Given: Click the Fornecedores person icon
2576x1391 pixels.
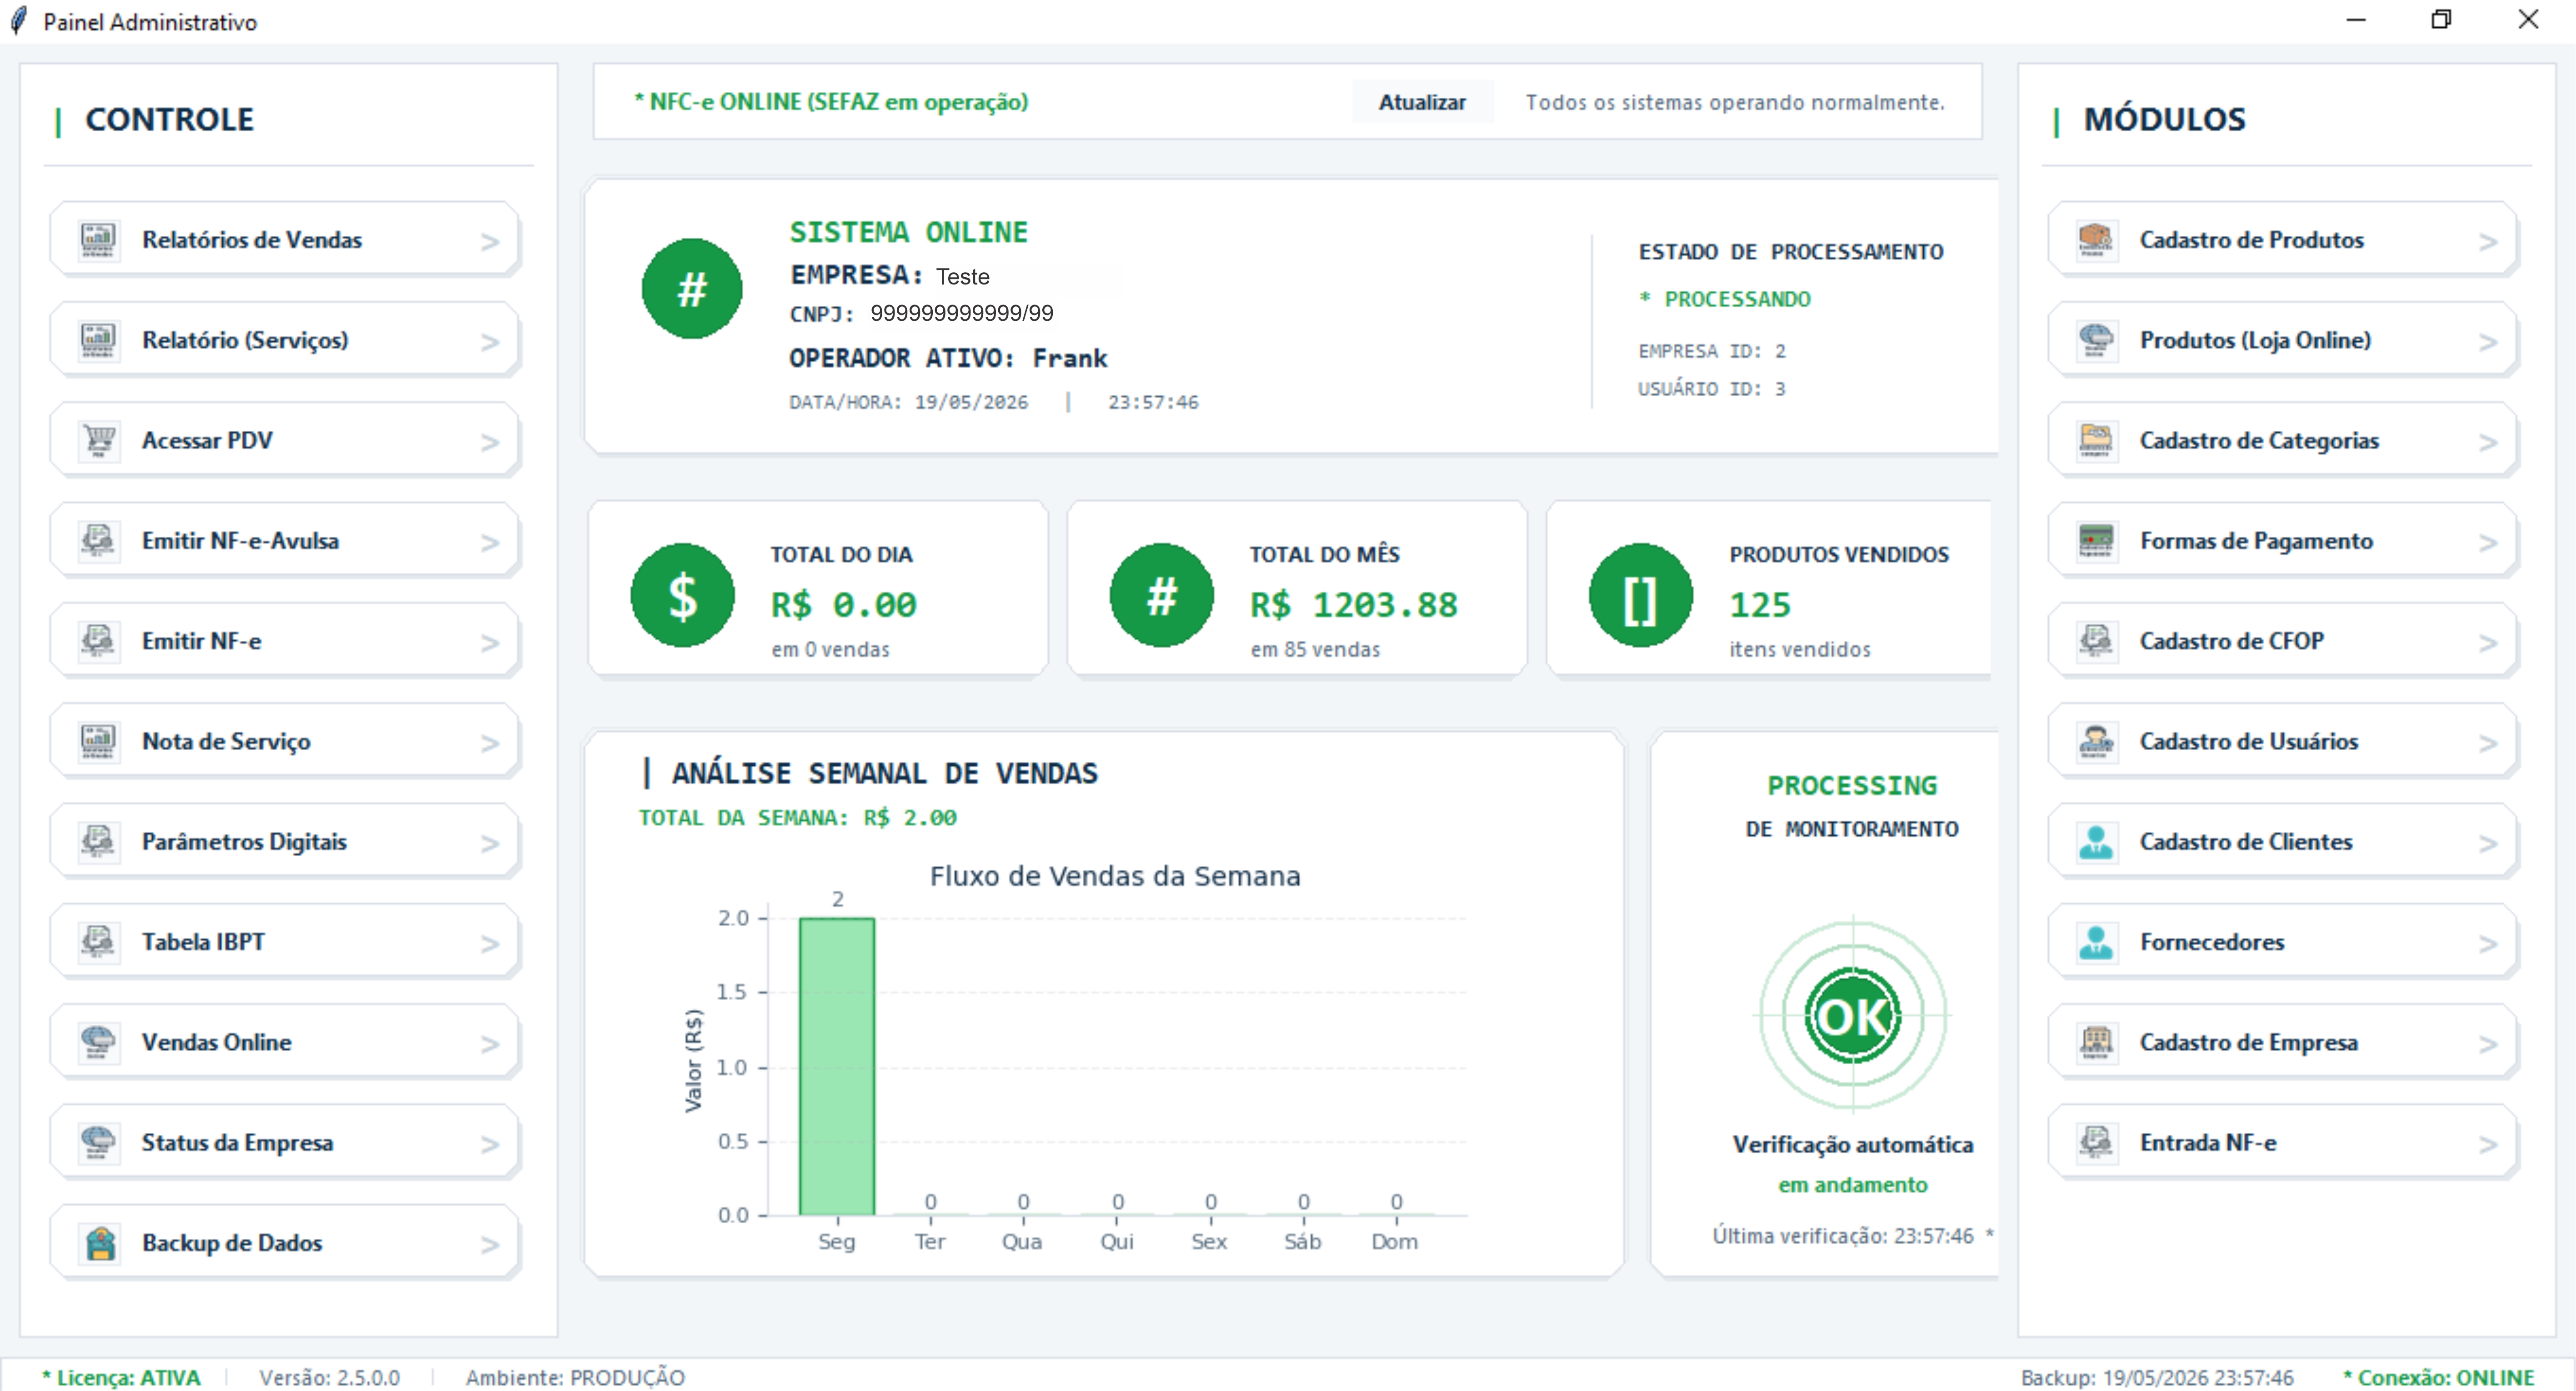Looking at the screenshot, I should [2096, 942].
